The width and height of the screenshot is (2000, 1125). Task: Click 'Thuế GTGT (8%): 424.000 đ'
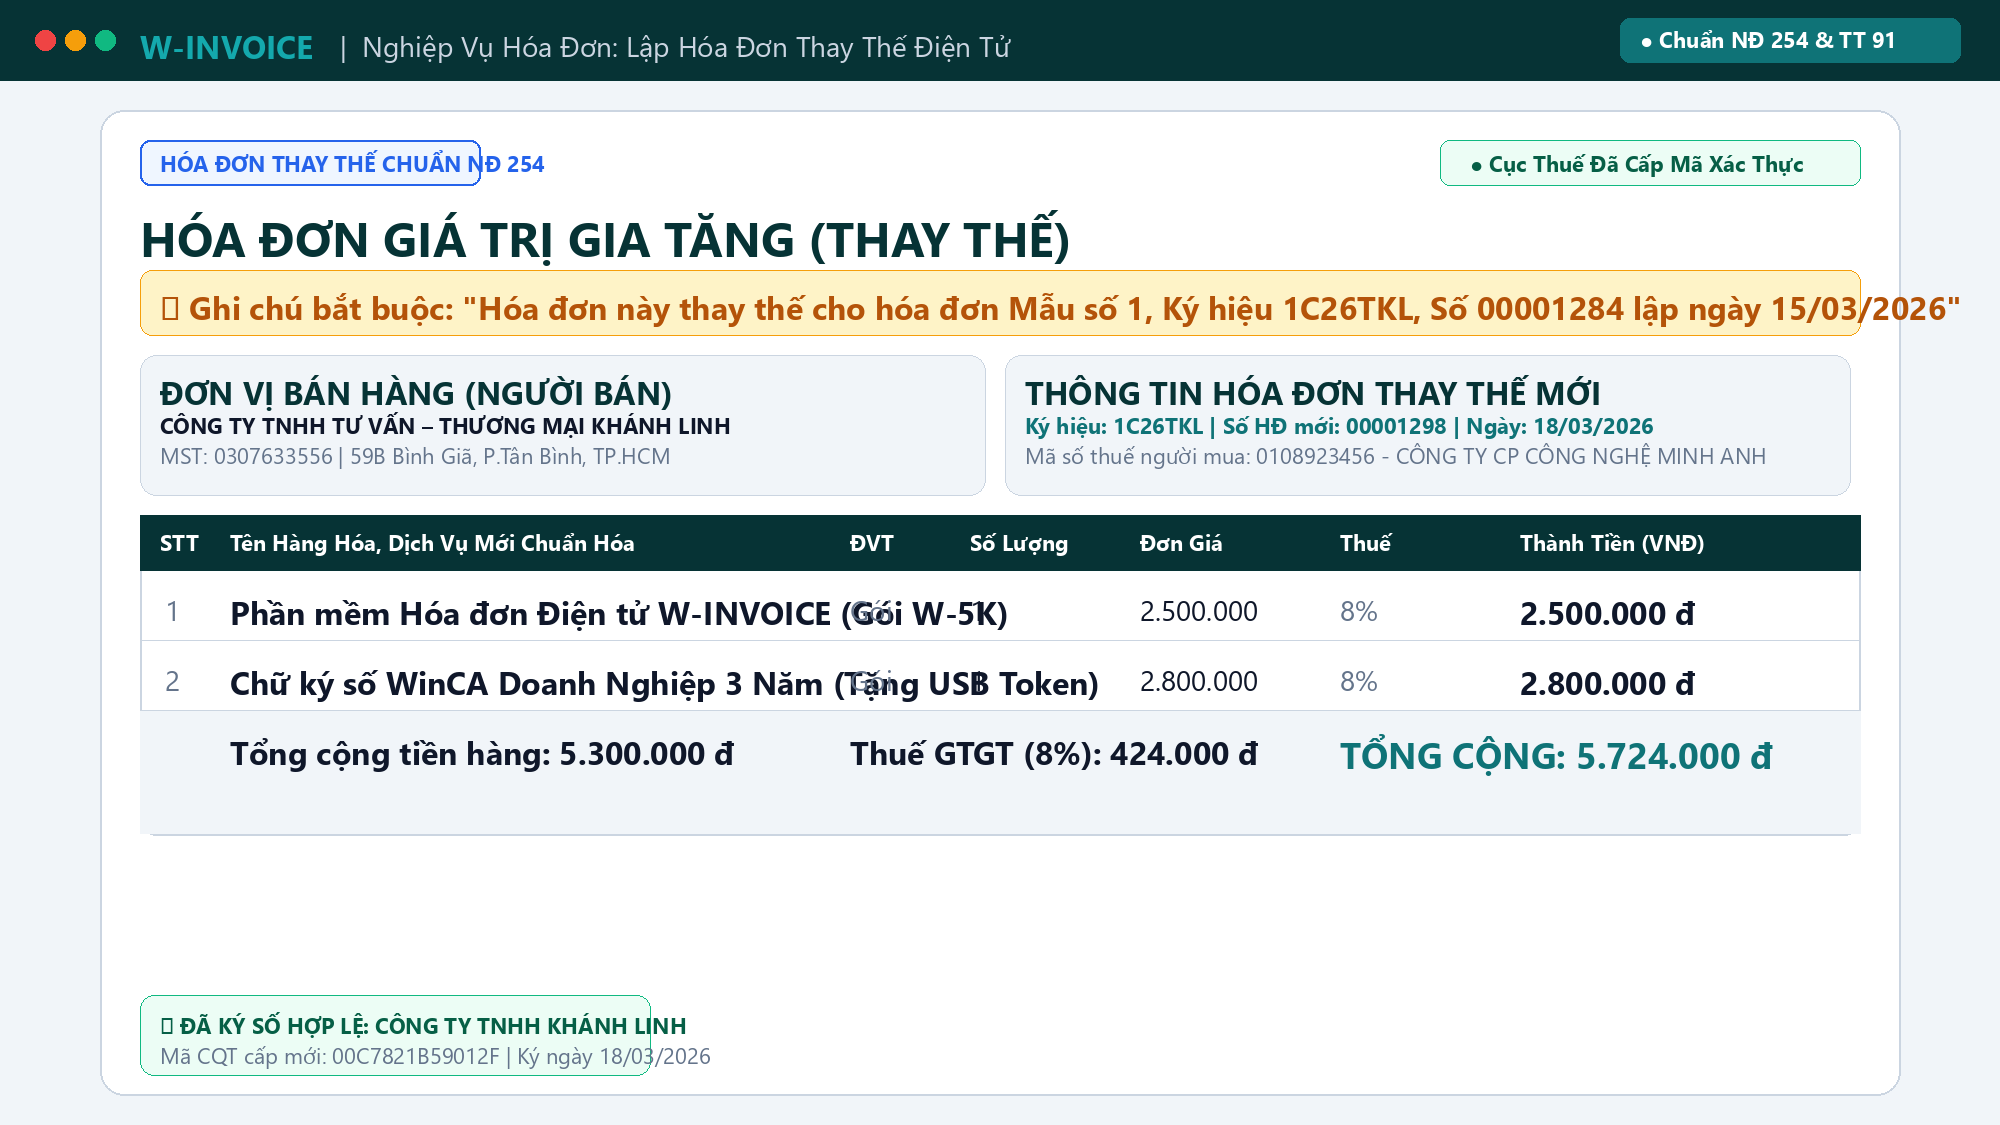(1054, 754)
